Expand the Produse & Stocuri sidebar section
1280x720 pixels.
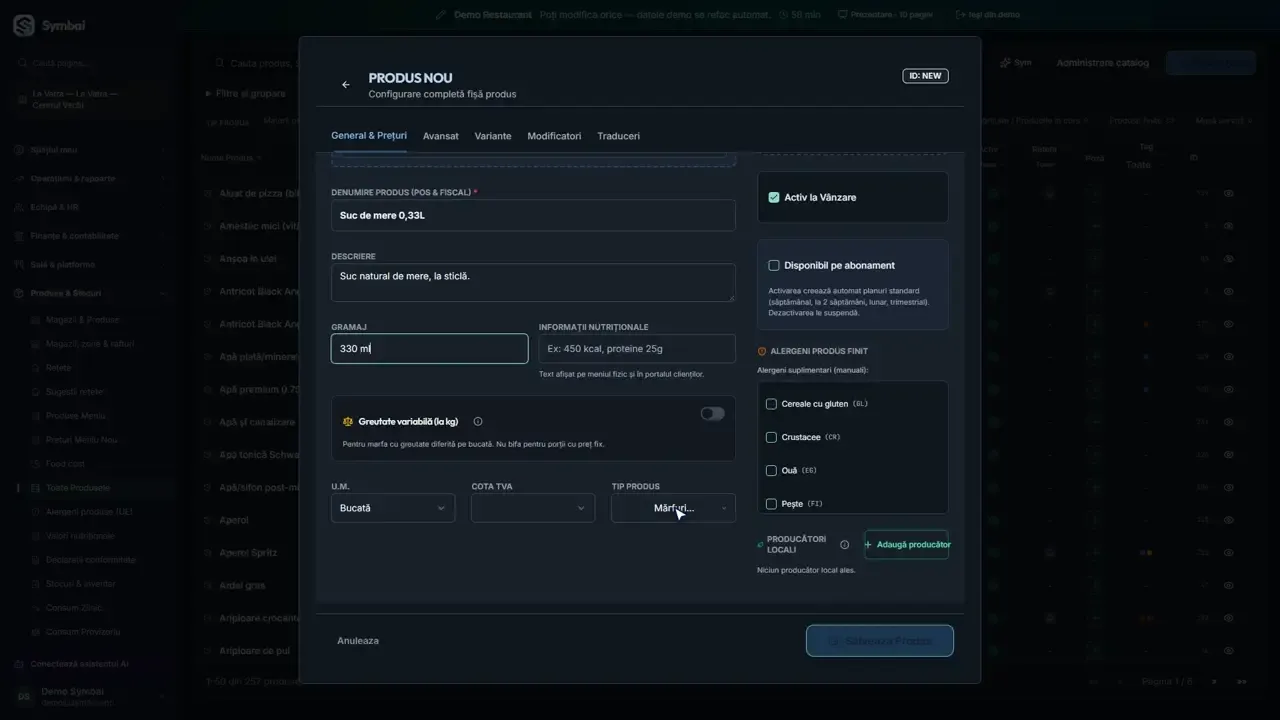(90, 294)
